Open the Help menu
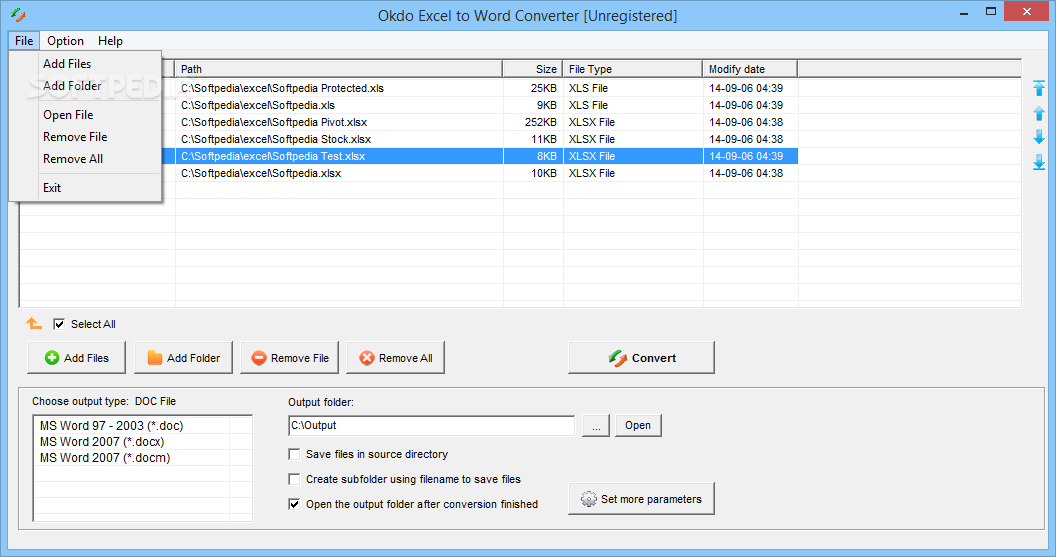Image resolution: width=1056 pixels, height=557 pixels. (x=110, y=40)
